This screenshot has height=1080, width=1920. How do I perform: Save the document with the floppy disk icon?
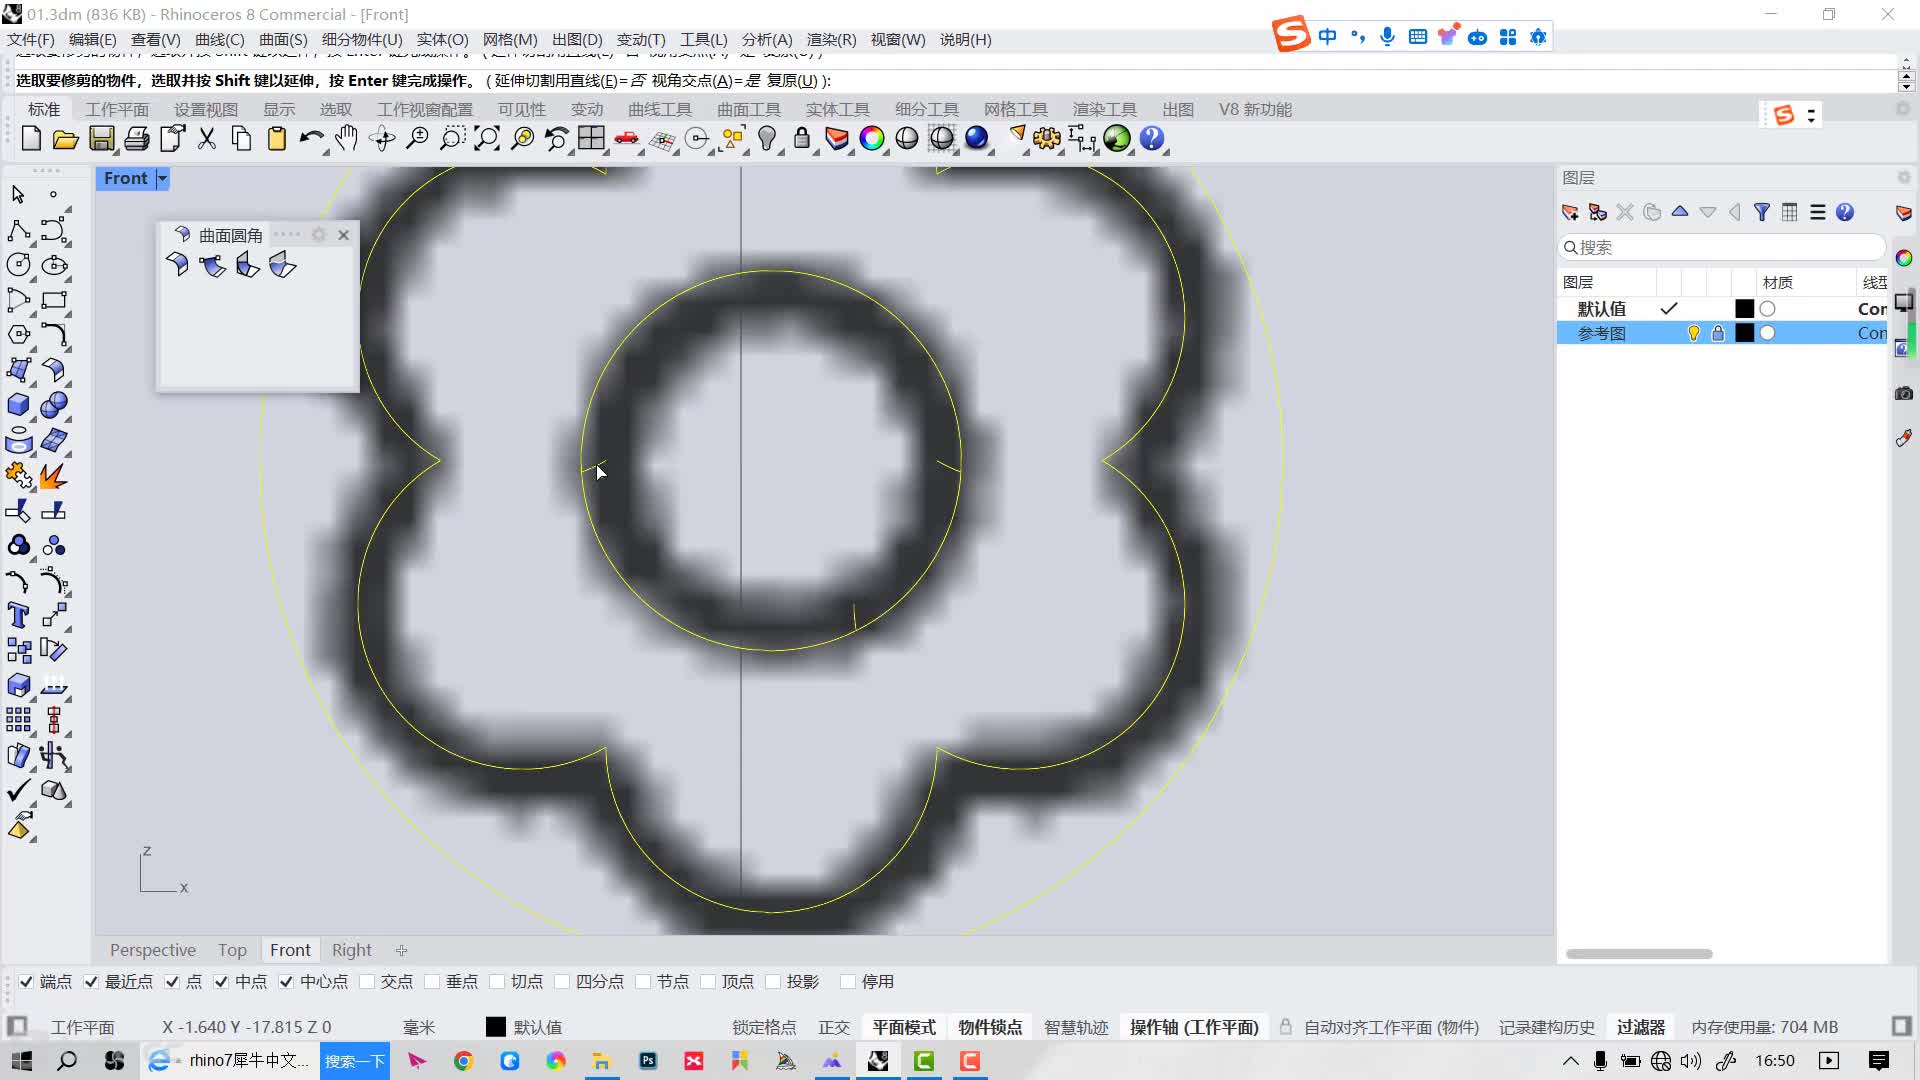click(x=101, y=139)
